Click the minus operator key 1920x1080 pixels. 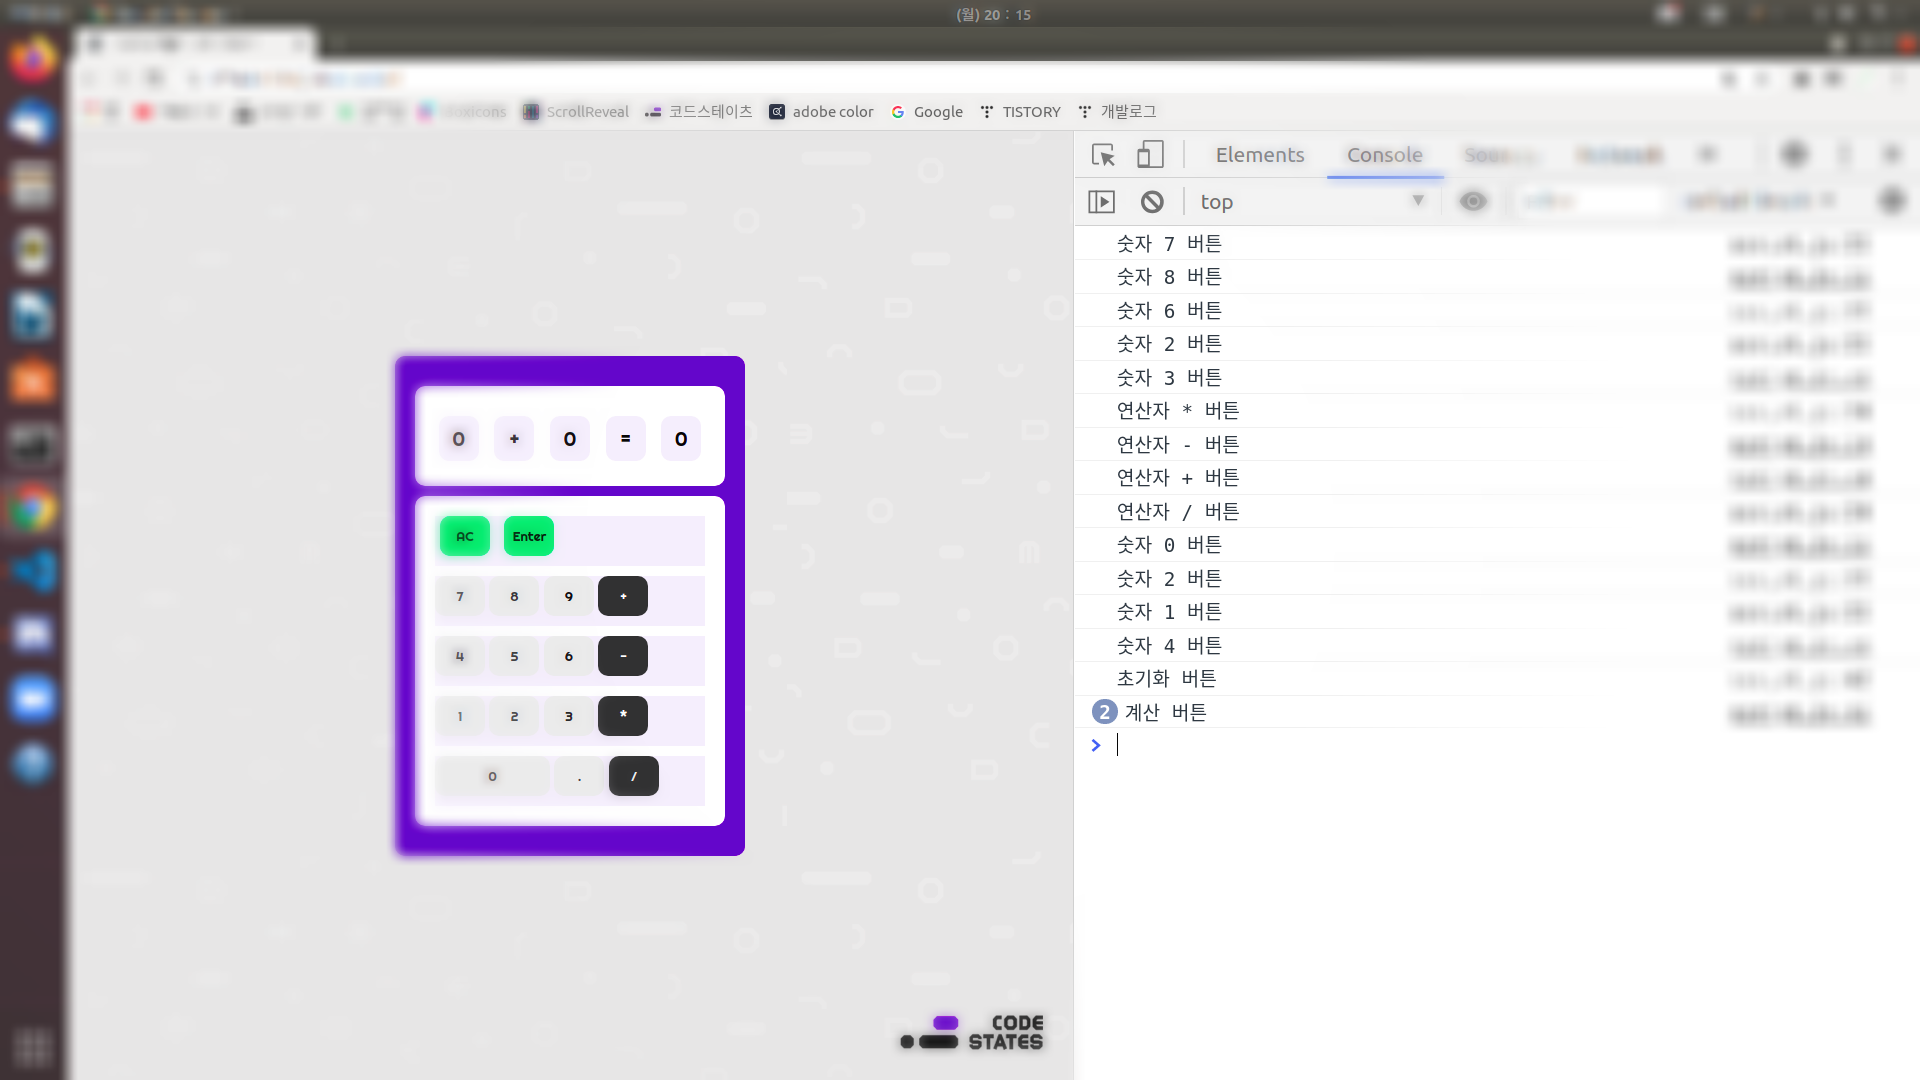623,656
